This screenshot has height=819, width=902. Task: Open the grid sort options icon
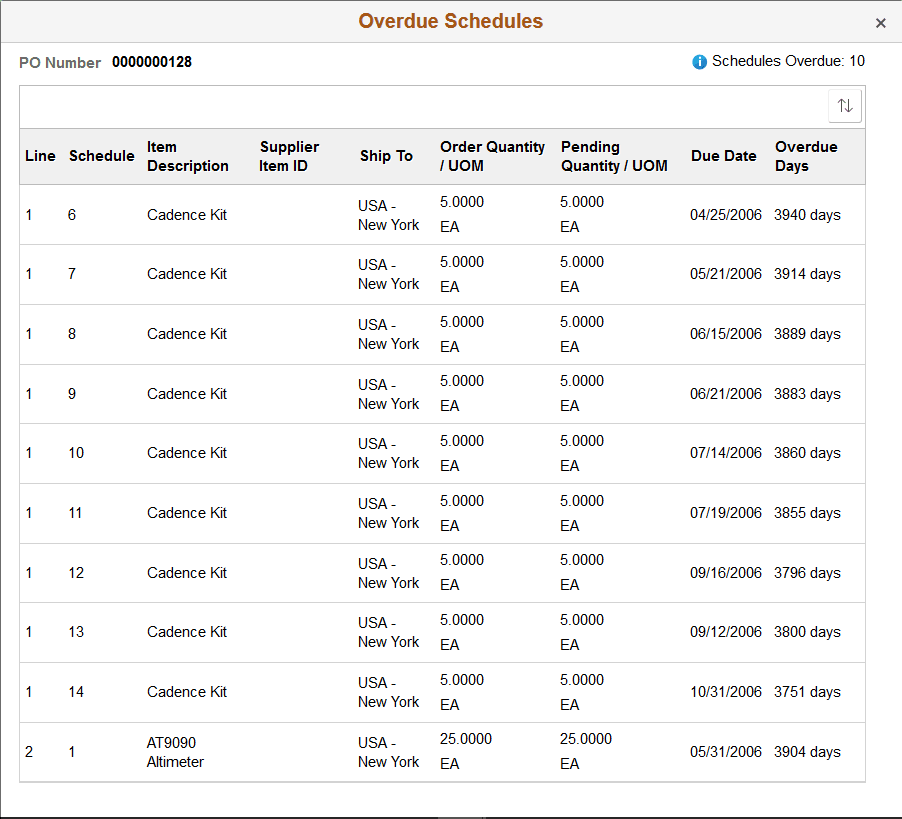click(x=845, y=105)
